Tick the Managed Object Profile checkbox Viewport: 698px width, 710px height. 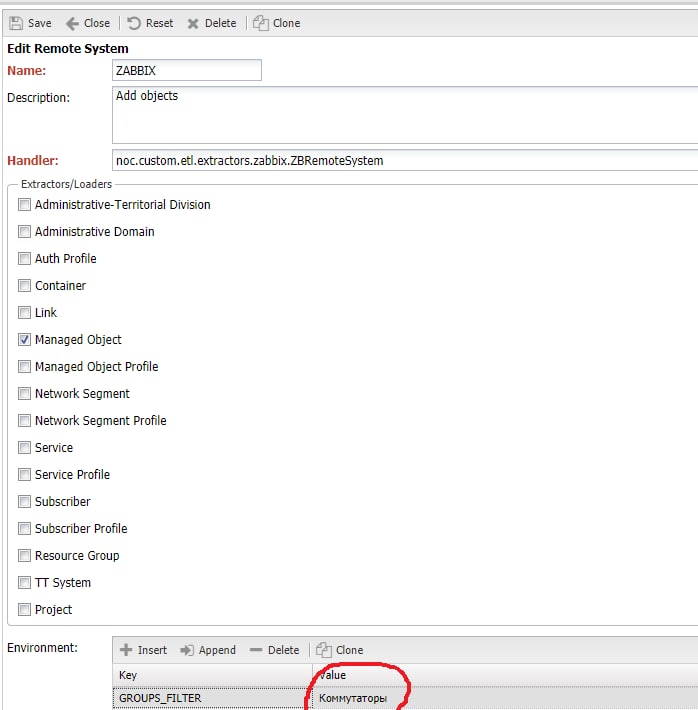point(24,366)
